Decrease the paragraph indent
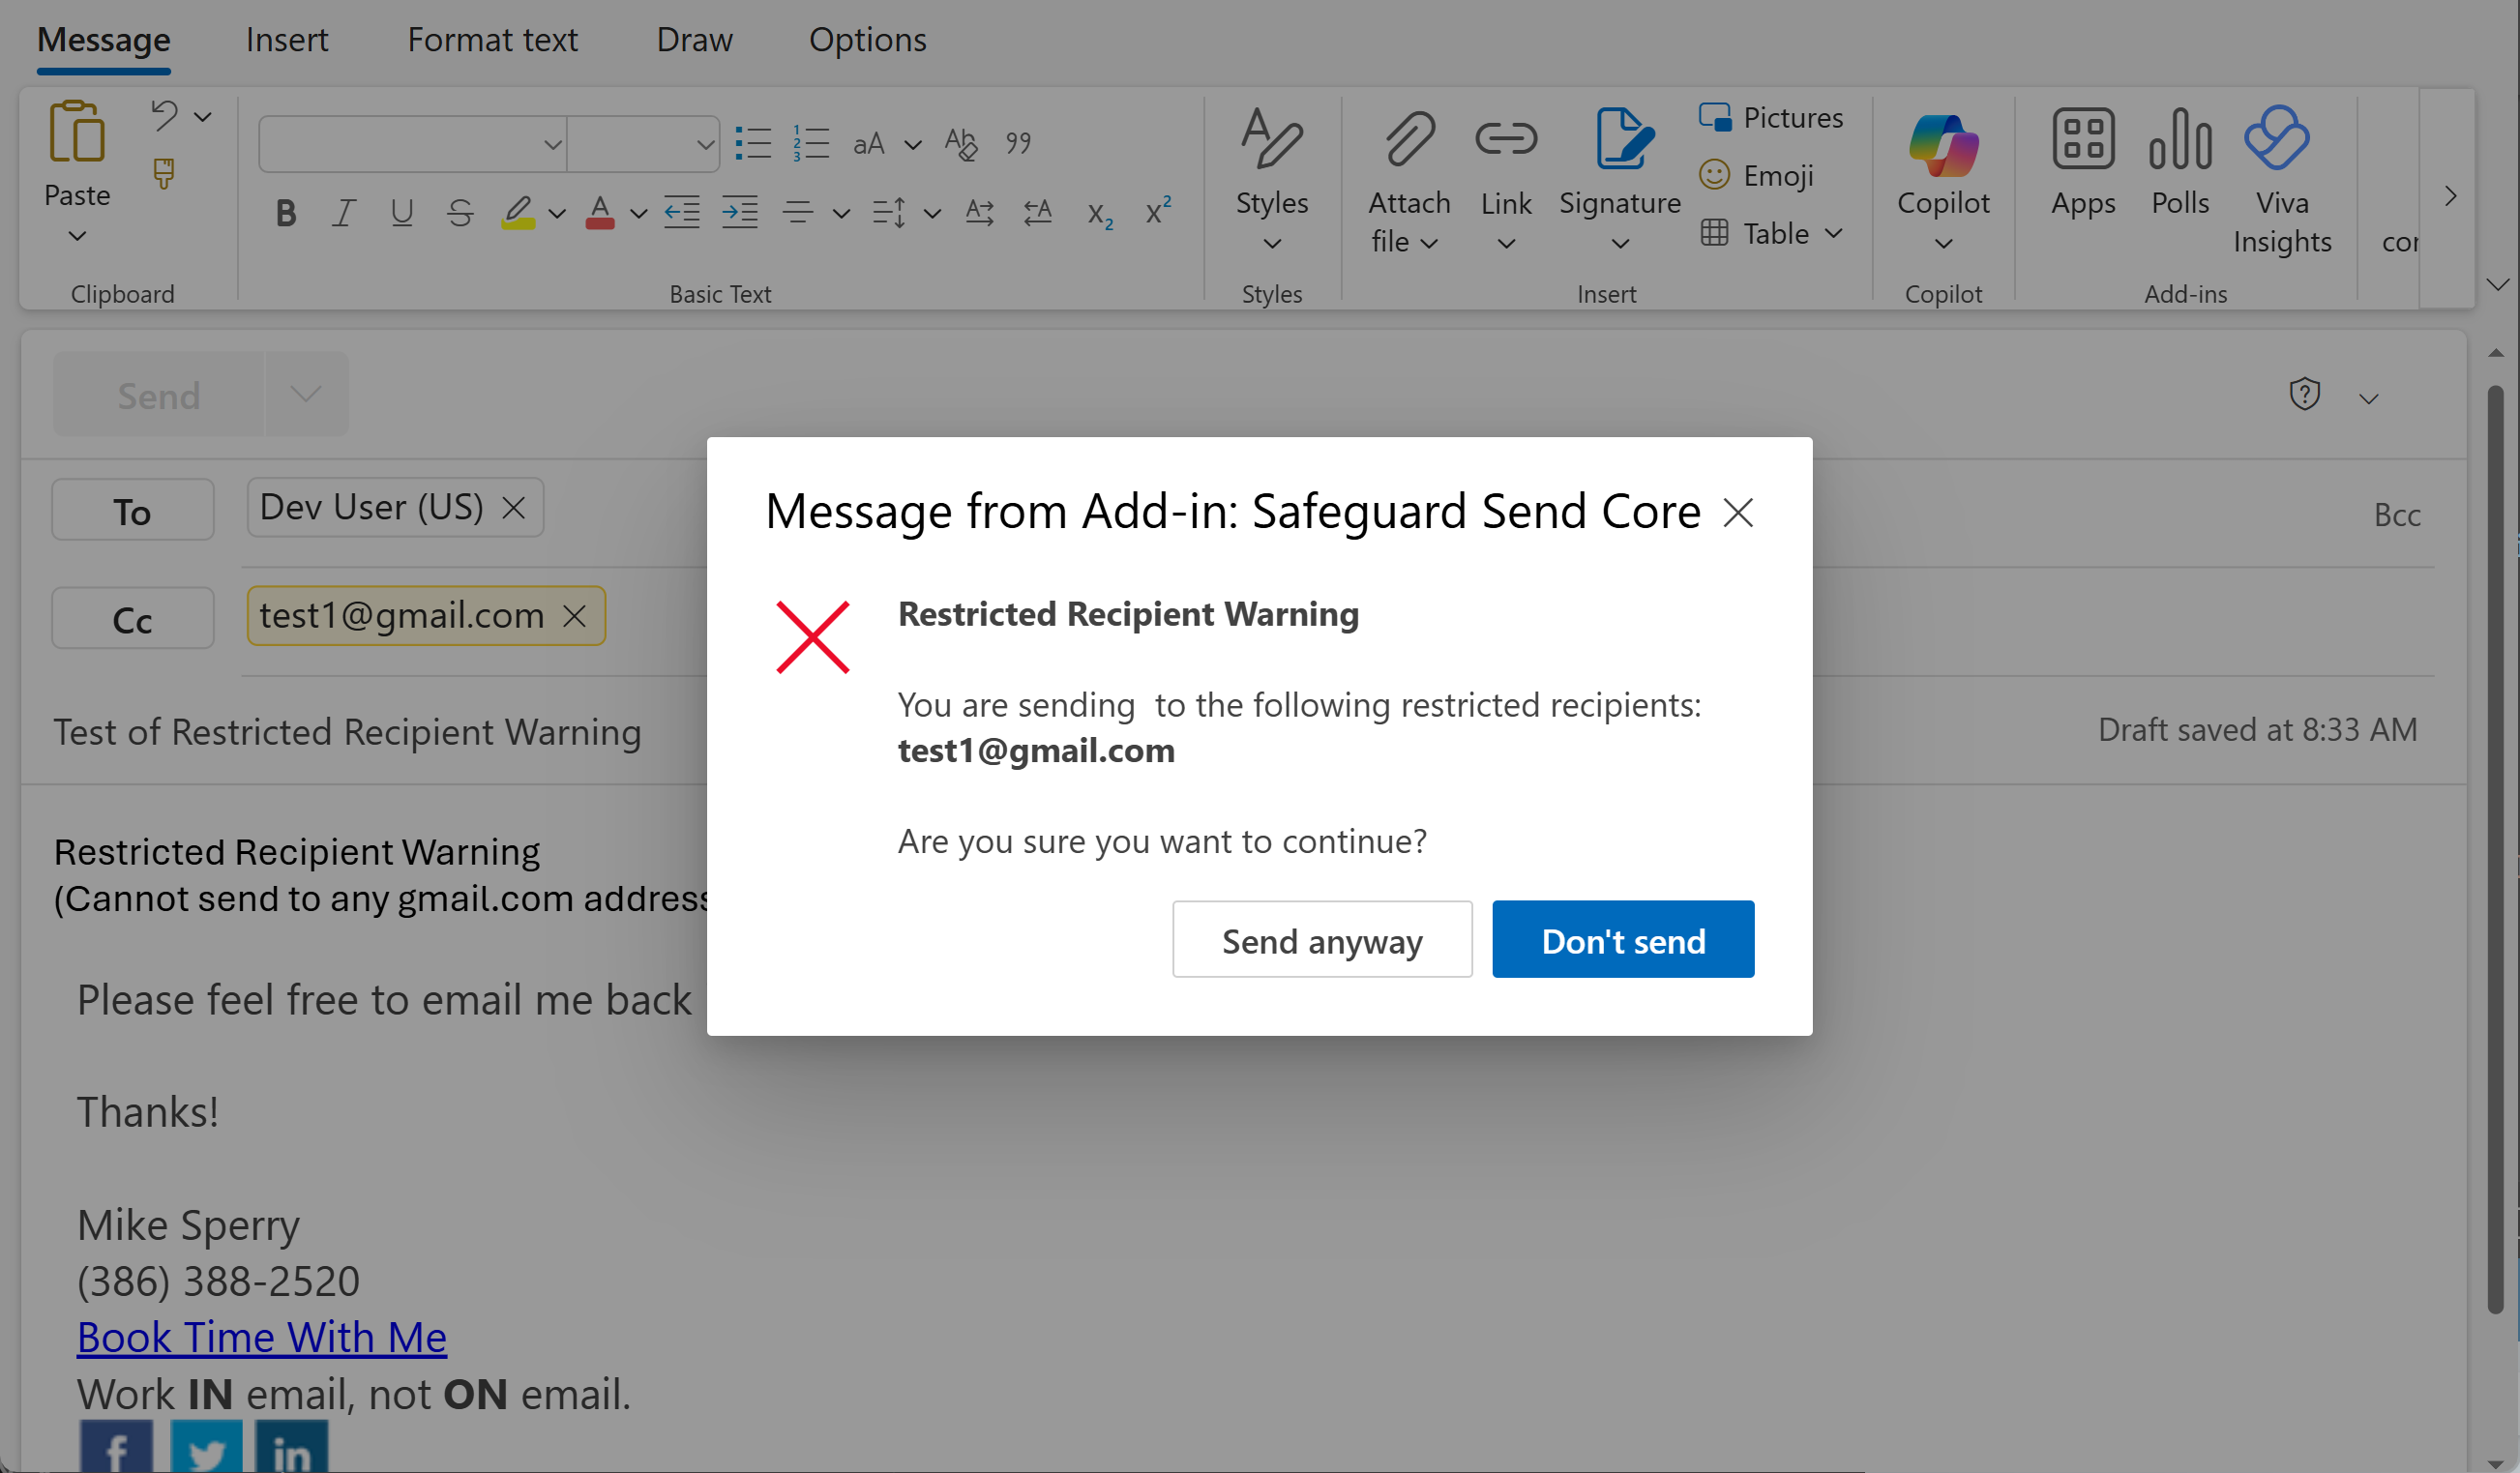2520x1473 pixels. tap(682, 213)
